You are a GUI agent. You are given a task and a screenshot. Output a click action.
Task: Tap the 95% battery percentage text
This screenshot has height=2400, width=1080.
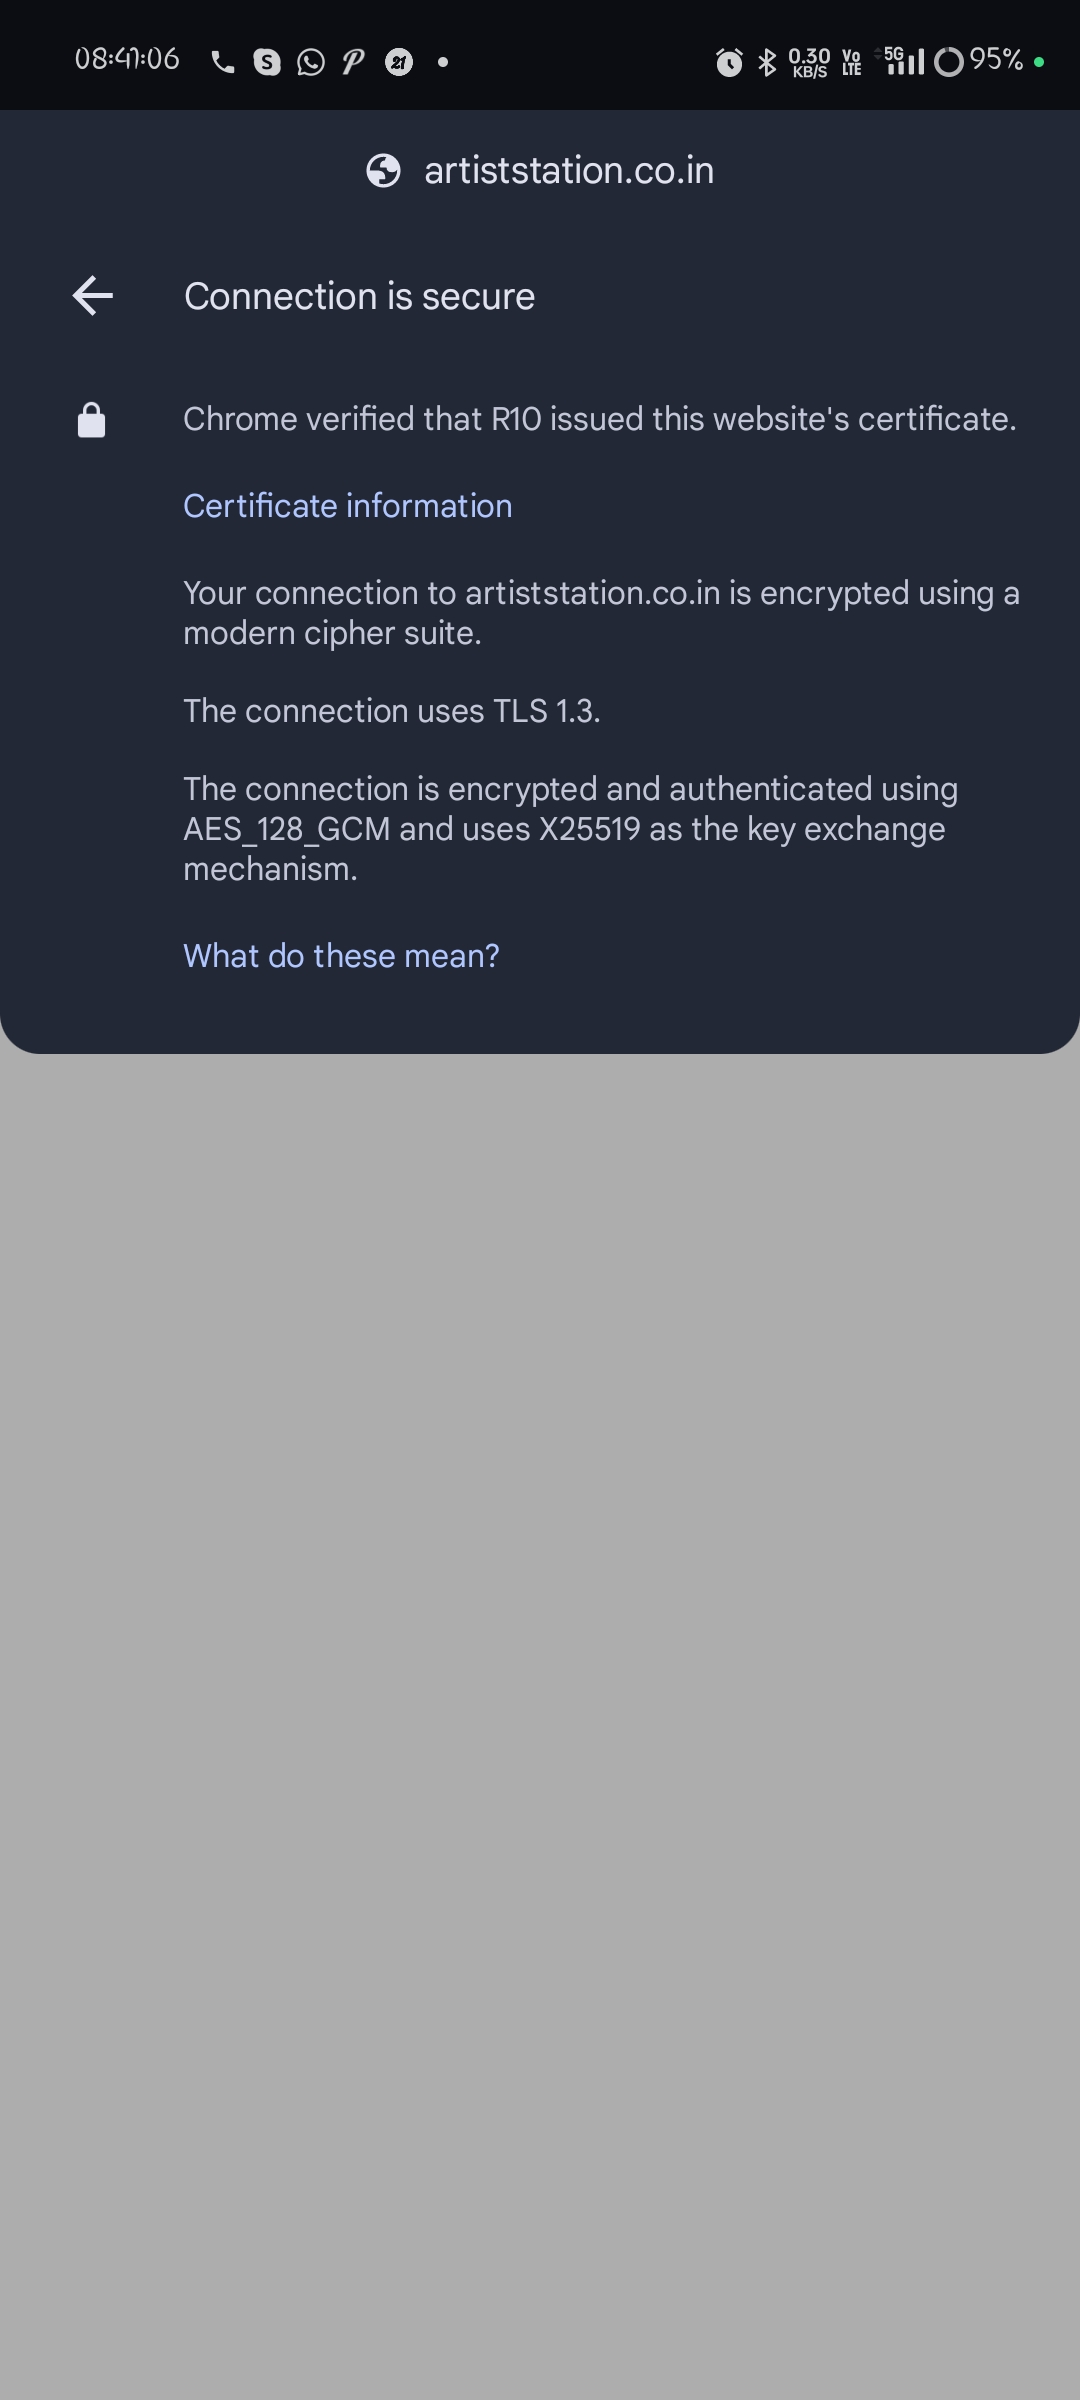point(996,60)
